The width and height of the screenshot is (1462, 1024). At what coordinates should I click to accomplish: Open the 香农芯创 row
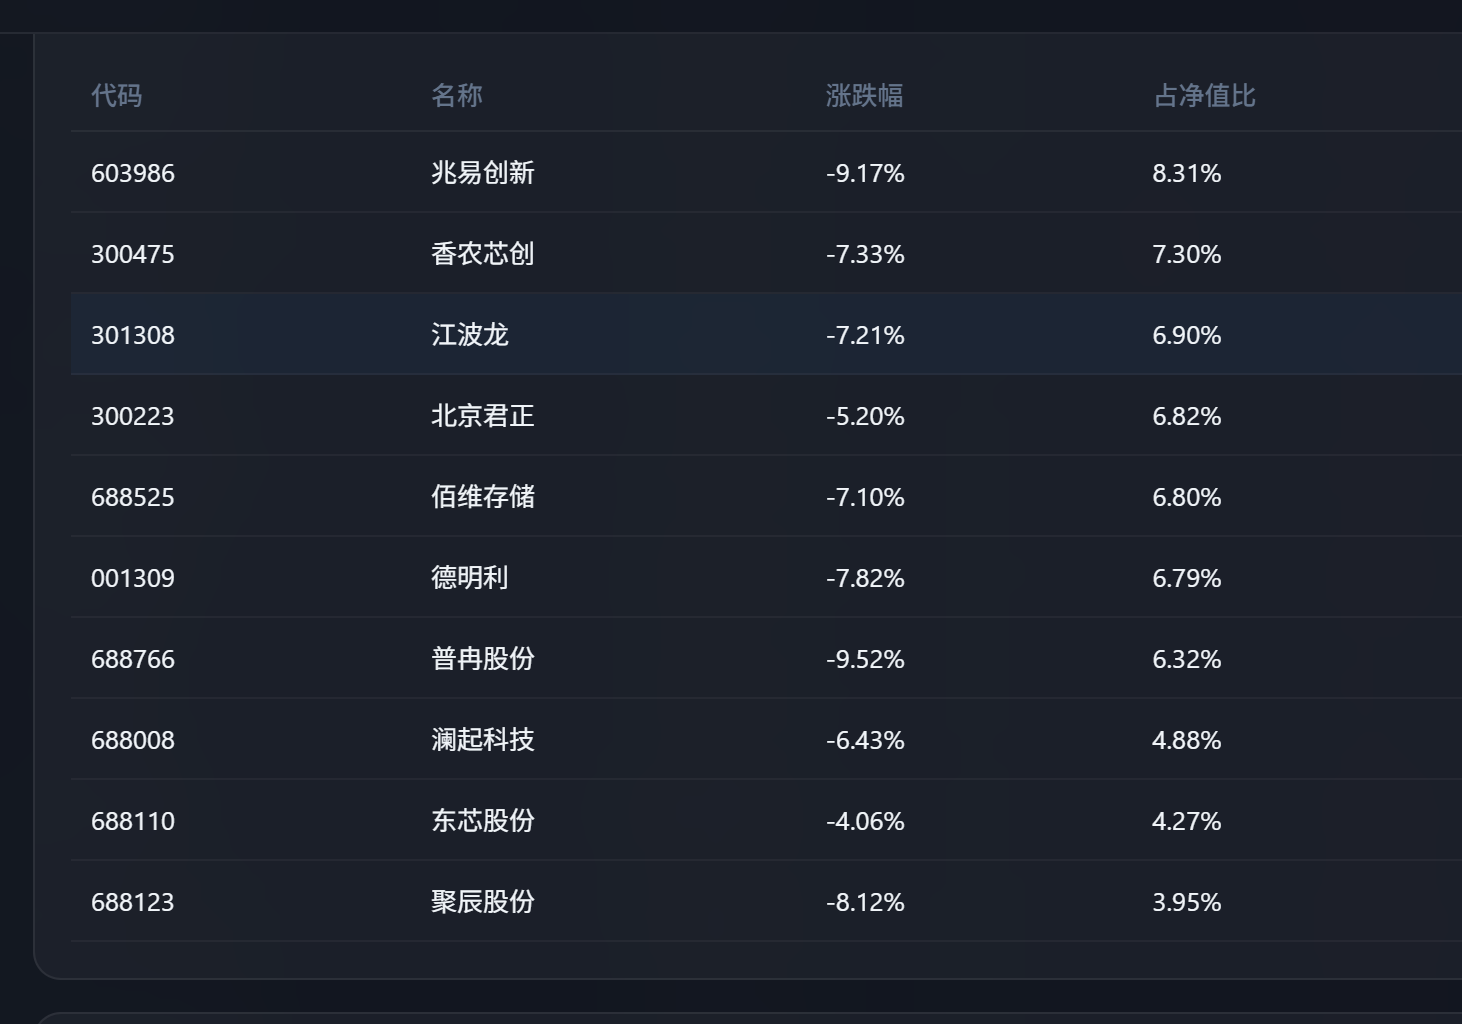766,254
